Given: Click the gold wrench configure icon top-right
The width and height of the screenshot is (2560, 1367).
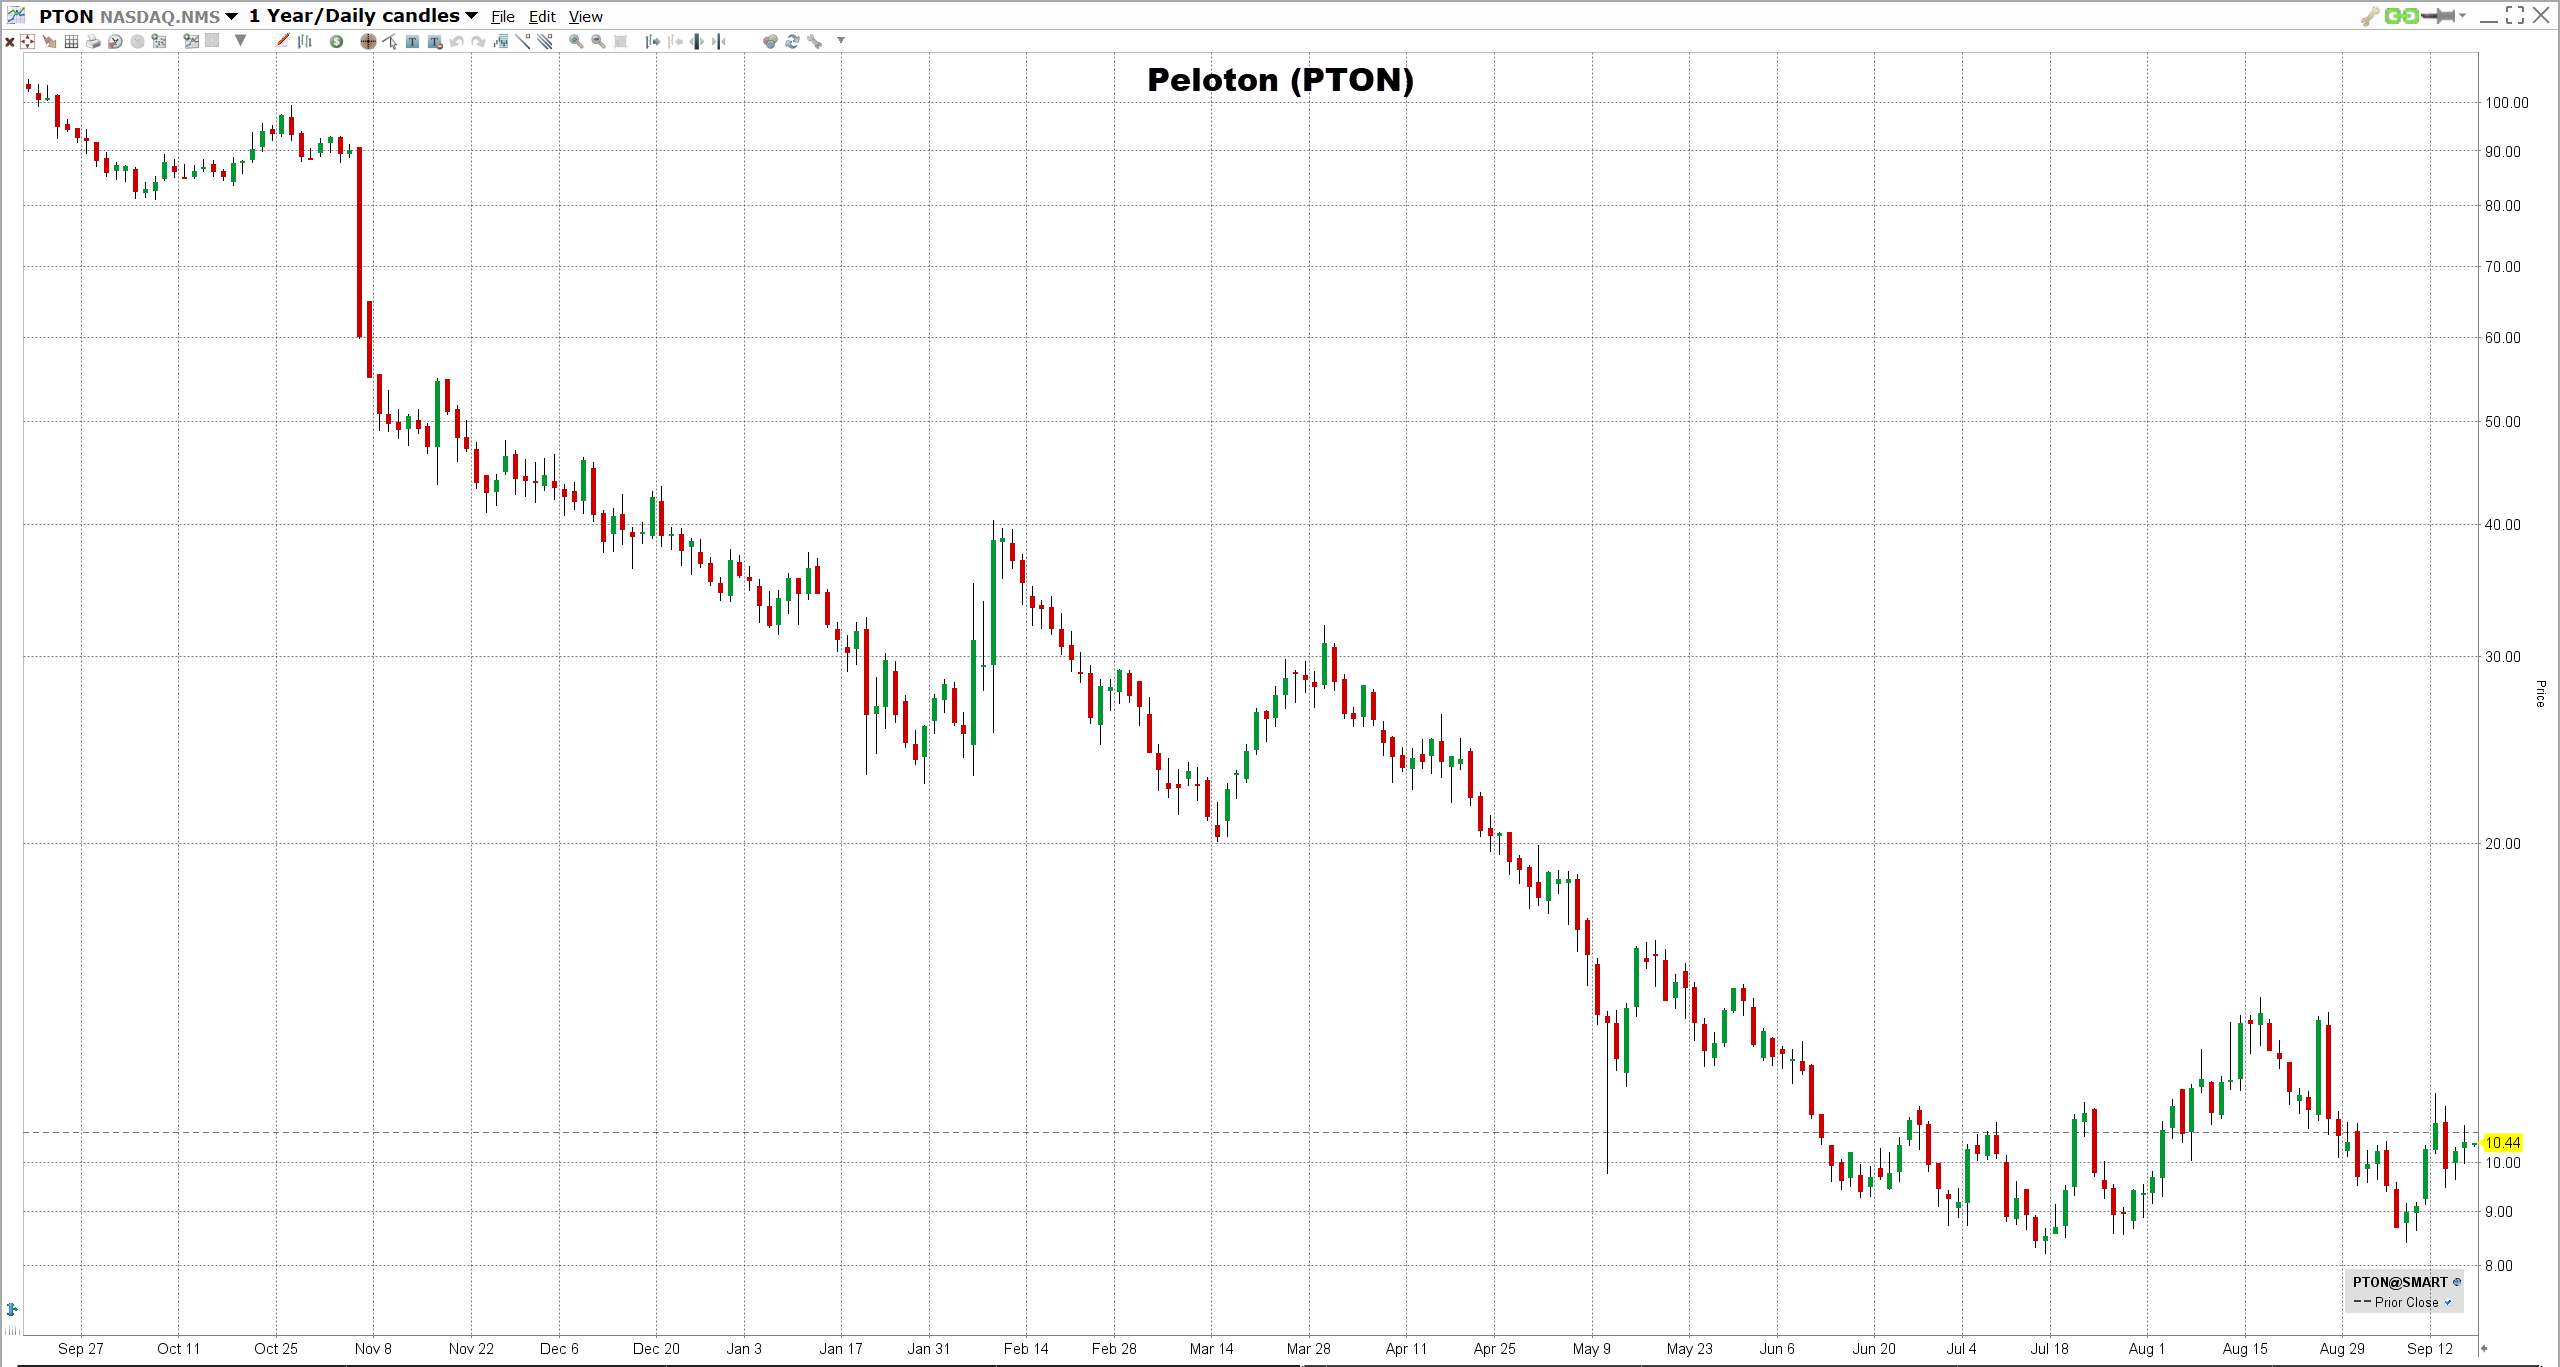Looking at the screenshot, I should [x=2370, y=16].
